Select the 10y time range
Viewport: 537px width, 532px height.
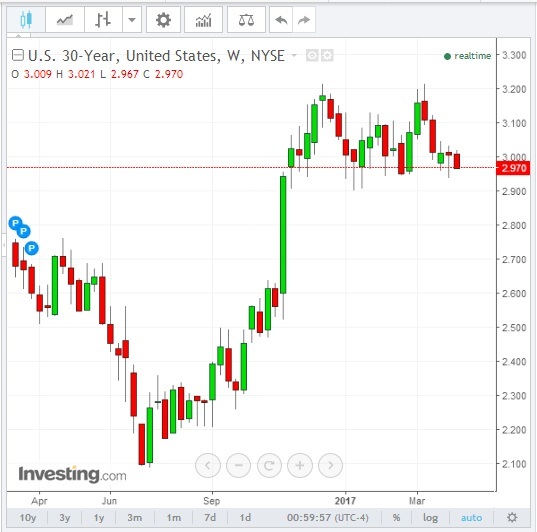pyautogui.click(x=28, y=517)
